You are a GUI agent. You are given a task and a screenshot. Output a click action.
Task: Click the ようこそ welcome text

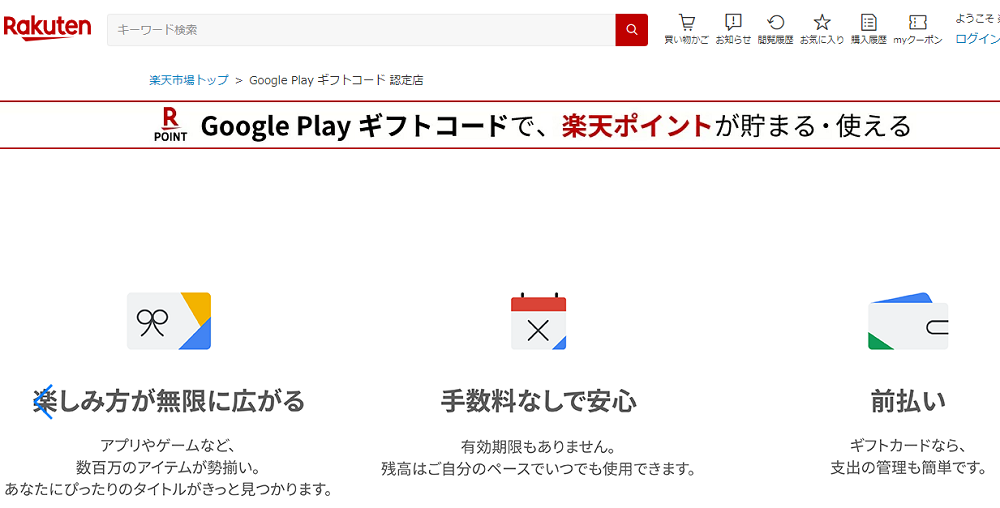coord(977,19)
